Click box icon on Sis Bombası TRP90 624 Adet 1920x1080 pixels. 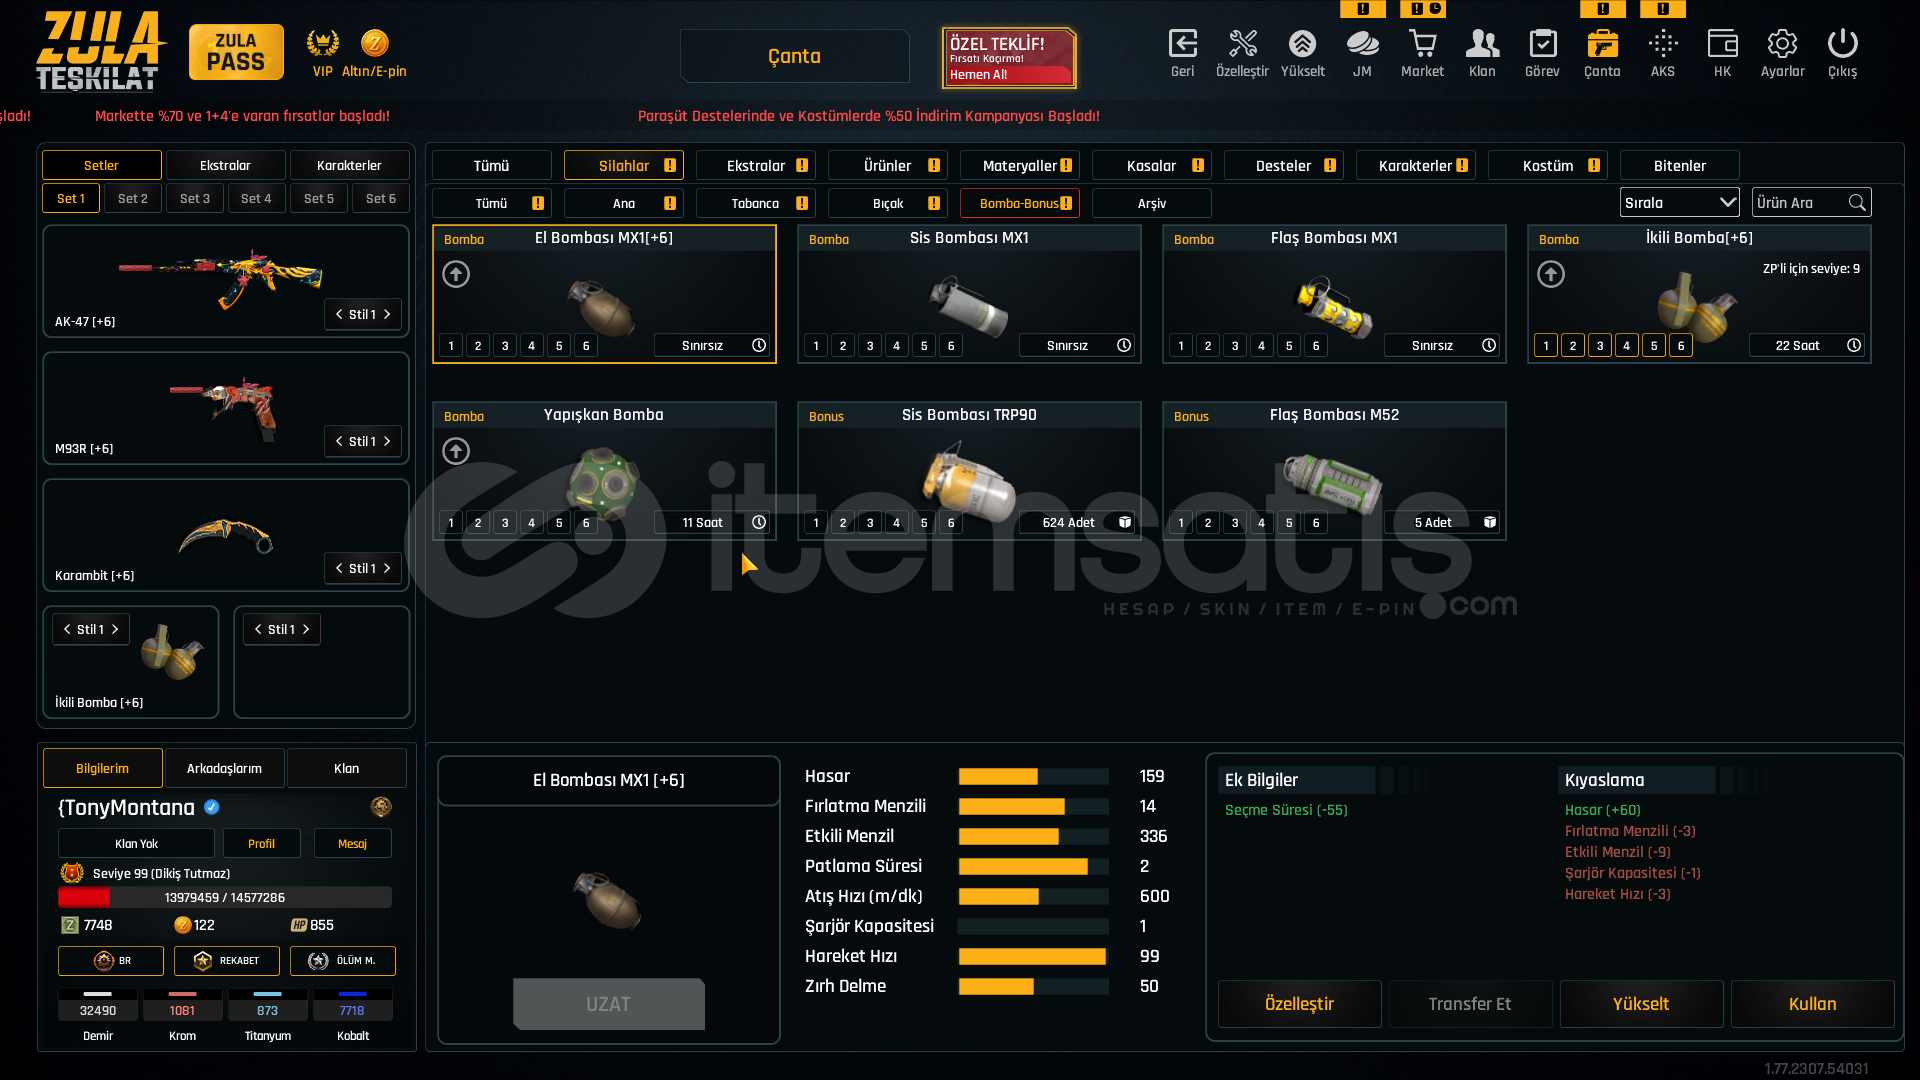pyautogui.click(x=1125, y=522)
